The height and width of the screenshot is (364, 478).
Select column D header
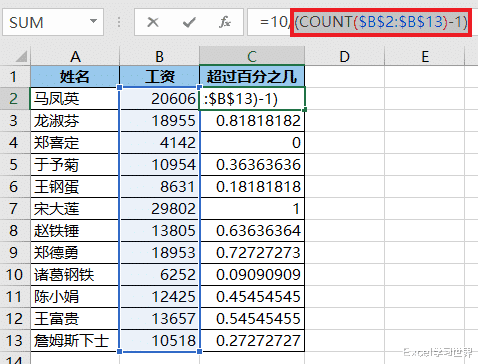(x=344, y=56)
